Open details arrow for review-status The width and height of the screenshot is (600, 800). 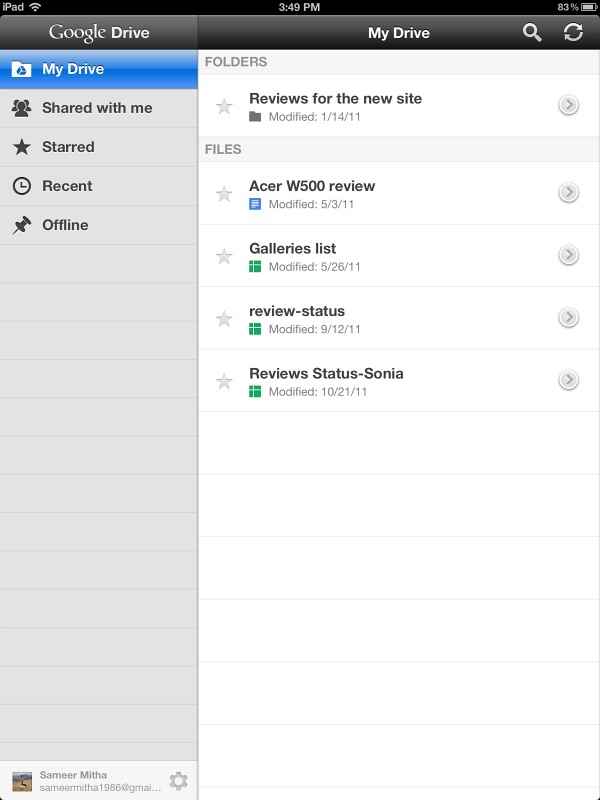(x=568, y=317)
